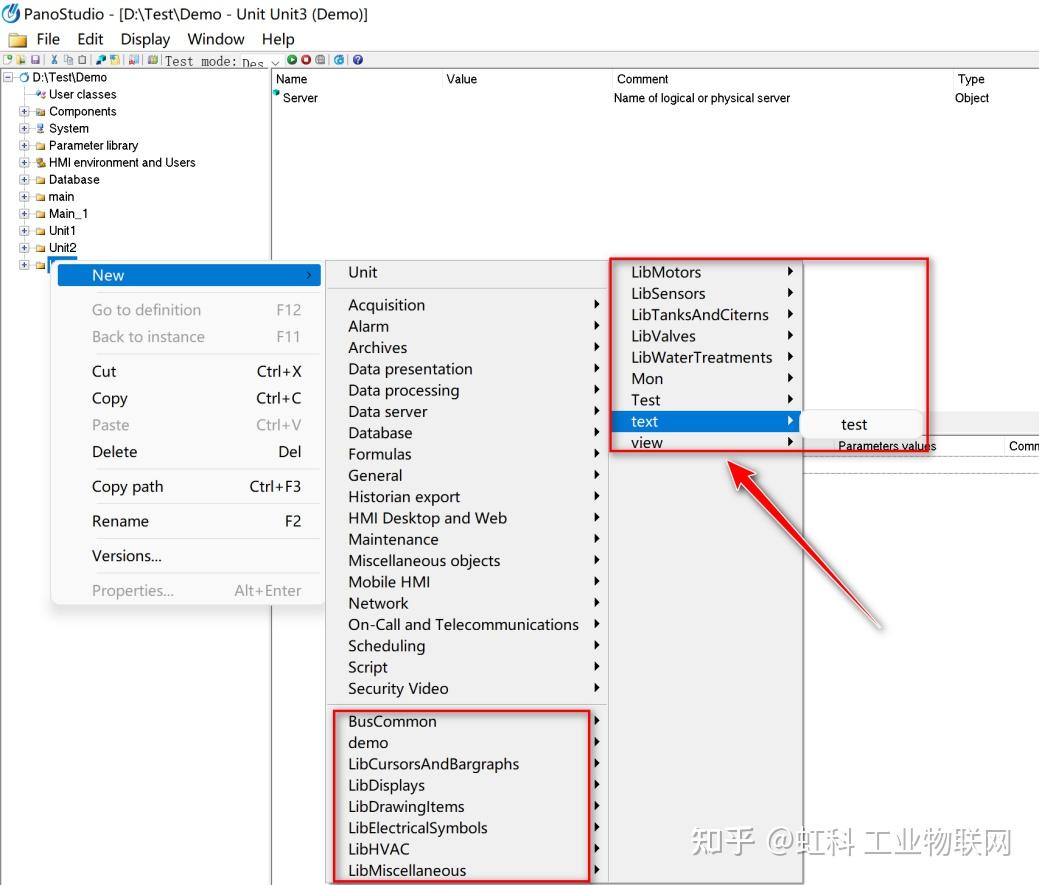Click the Versions... context menu entry

click(127, 556)
